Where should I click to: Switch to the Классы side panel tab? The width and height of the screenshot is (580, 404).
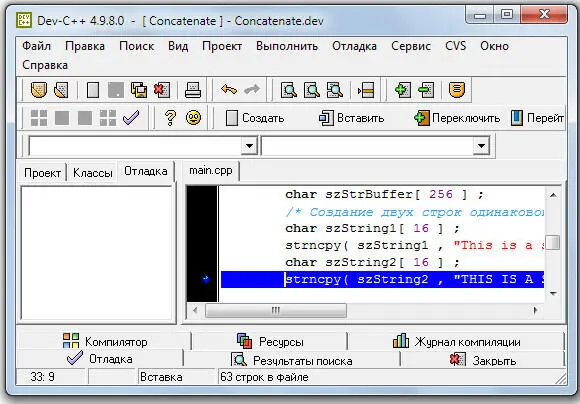pyautogui.click(x=92, y=173)
